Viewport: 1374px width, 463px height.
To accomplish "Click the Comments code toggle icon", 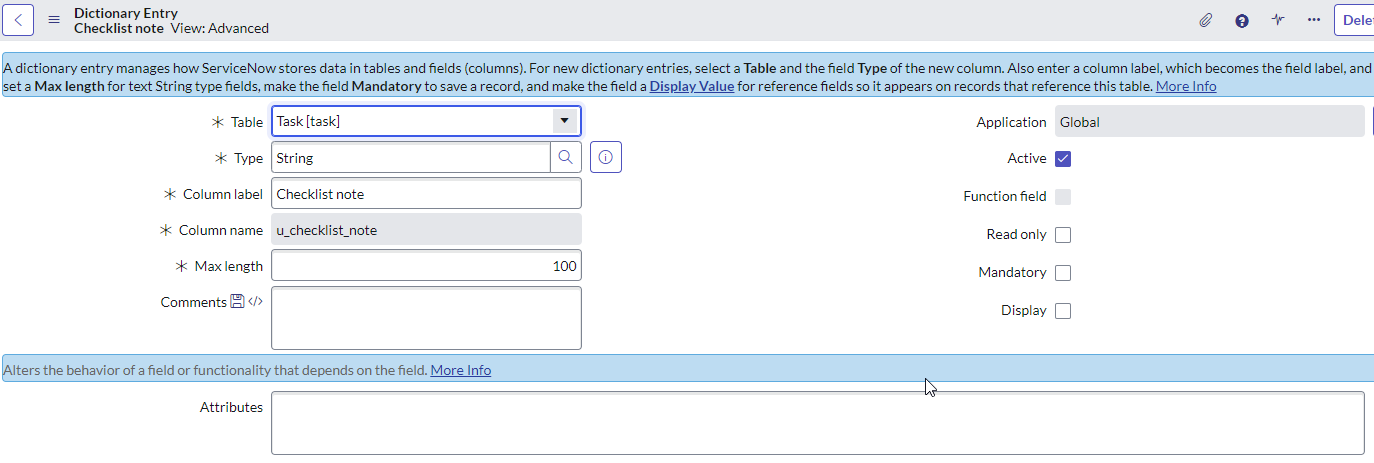I will point(255,302).
